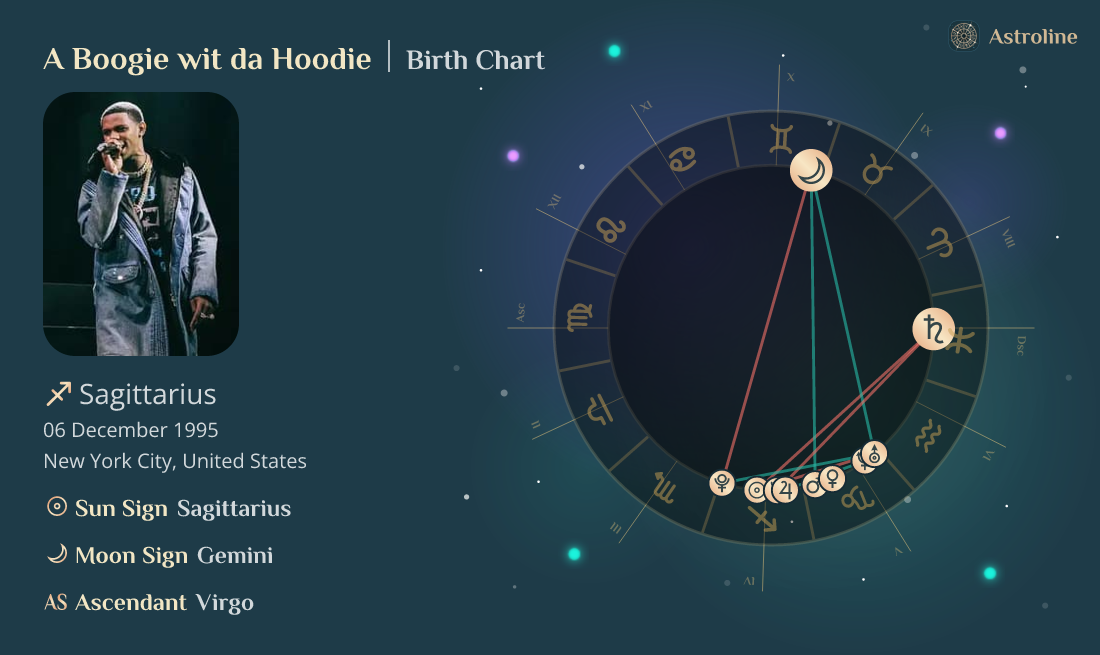This screenshot has height=655, width=1100.
Task: Click the Moon planet marker on the chart wheel
Action: [x=811, y=171]
